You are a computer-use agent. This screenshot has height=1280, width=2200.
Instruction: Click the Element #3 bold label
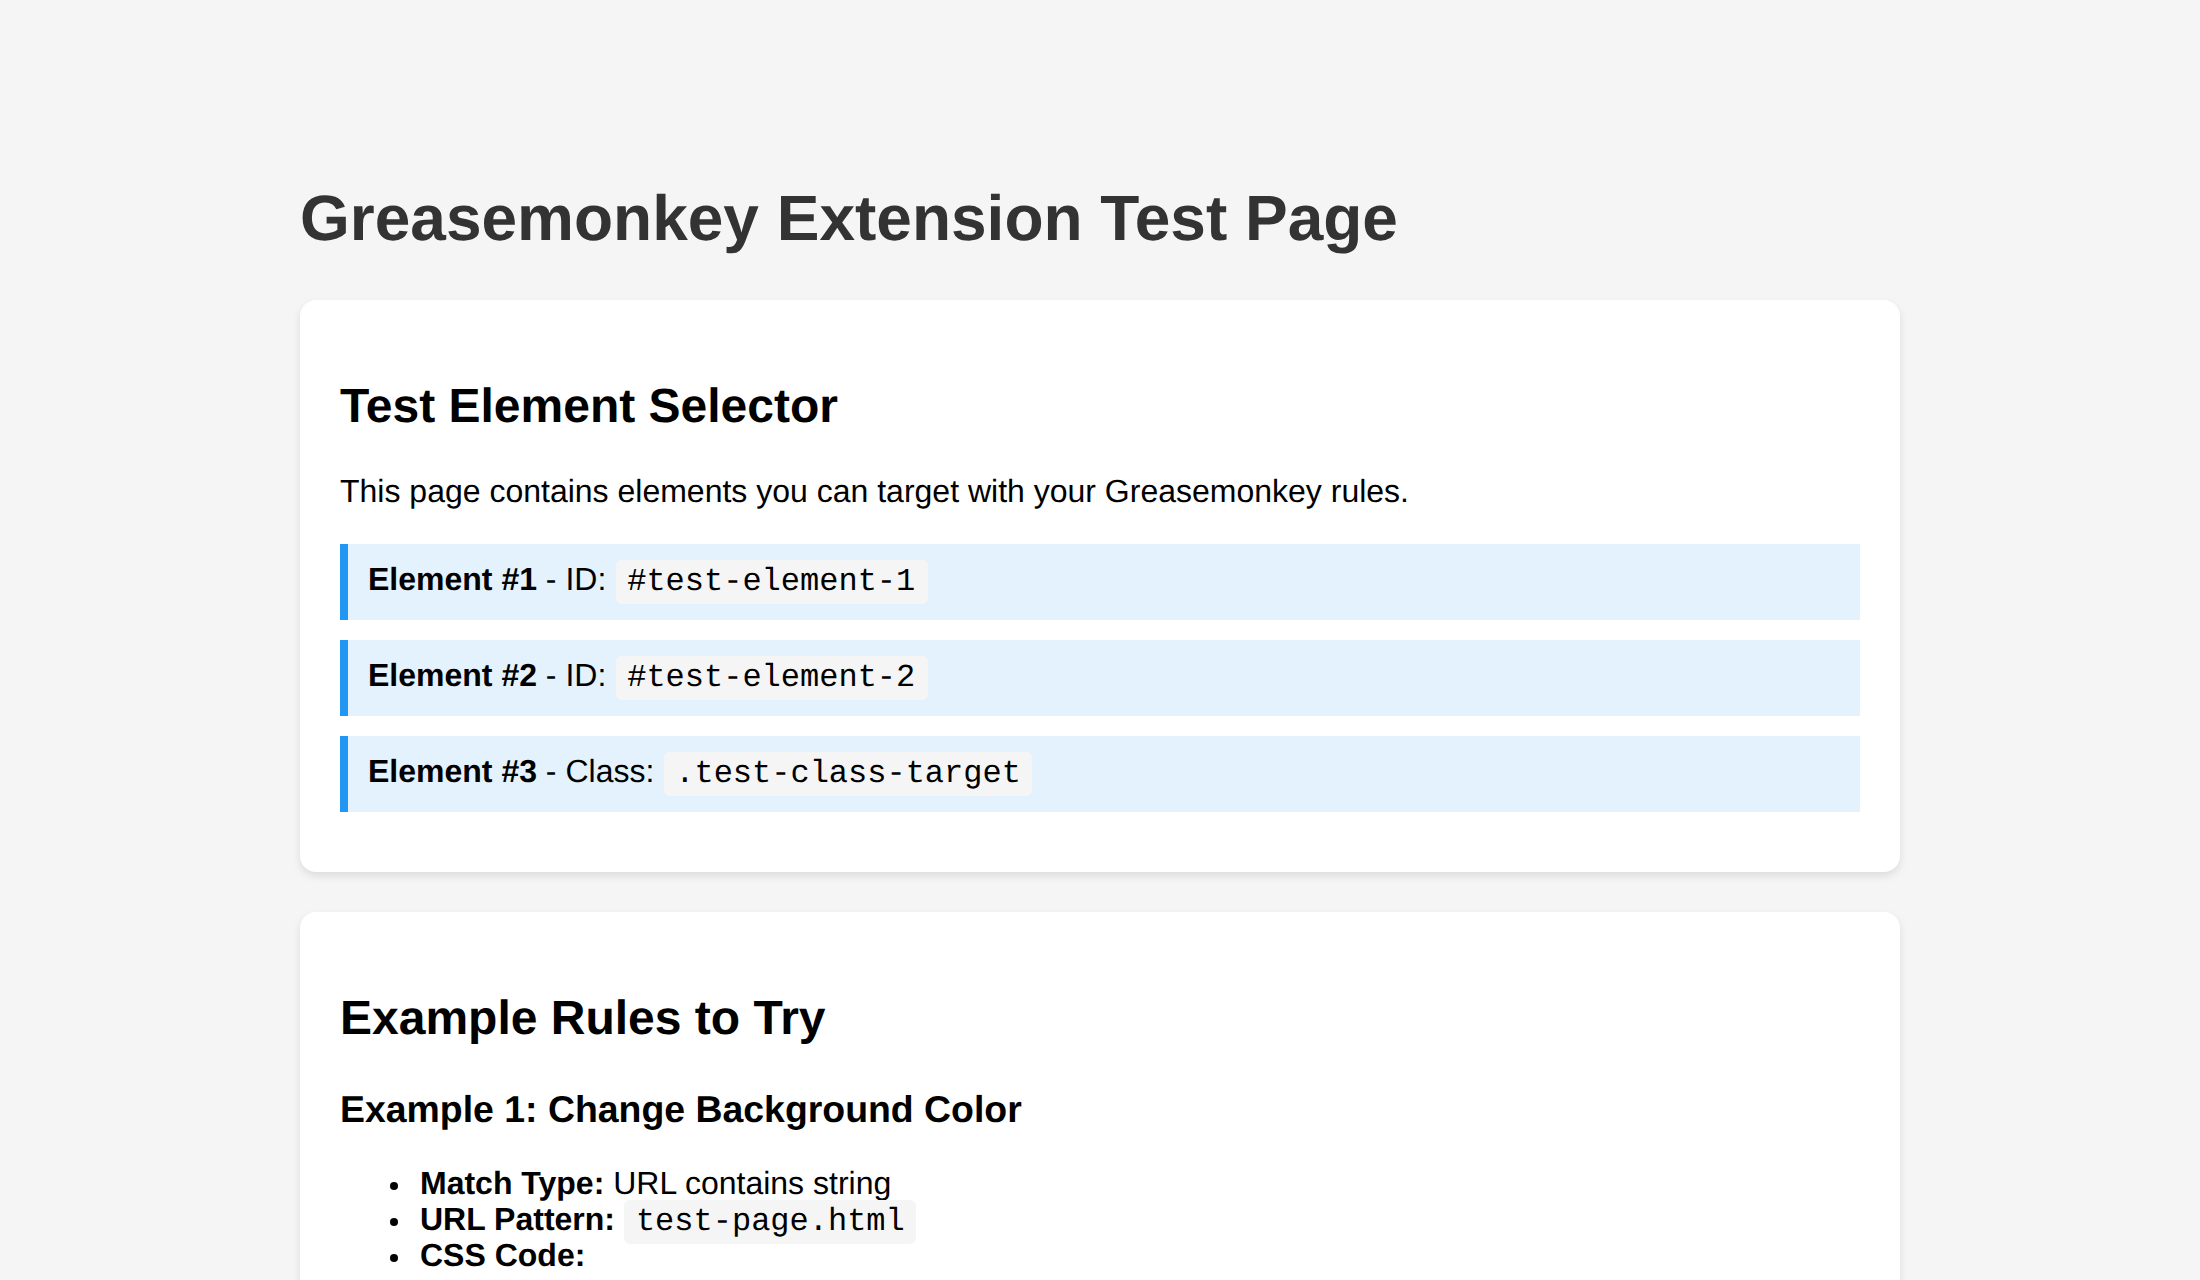(x=452, y=772)
